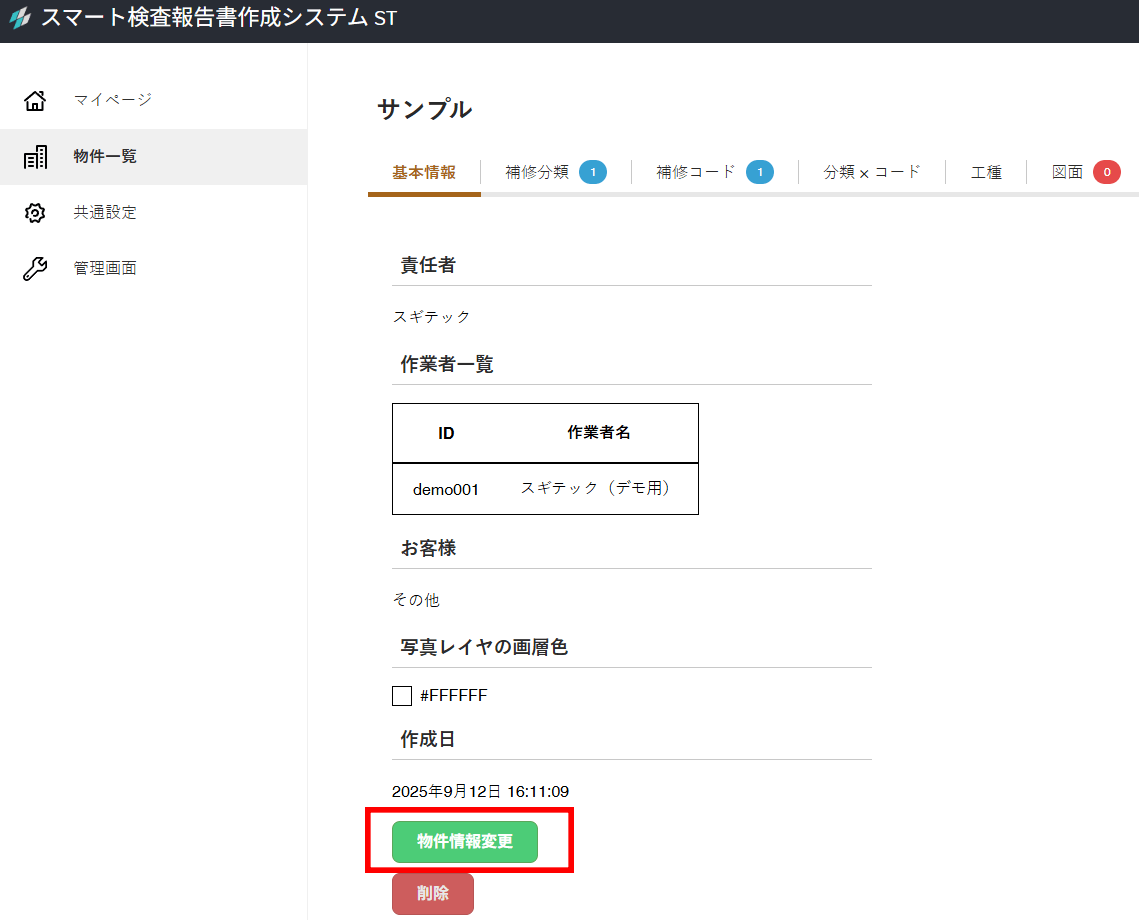Click the red zero badge on 図面
Screen dimensions: 1139x920
click(1107, 172)
